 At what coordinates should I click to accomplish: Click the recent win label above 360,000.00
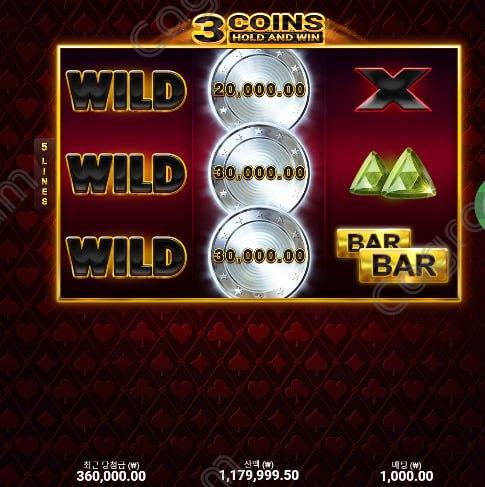111,465
